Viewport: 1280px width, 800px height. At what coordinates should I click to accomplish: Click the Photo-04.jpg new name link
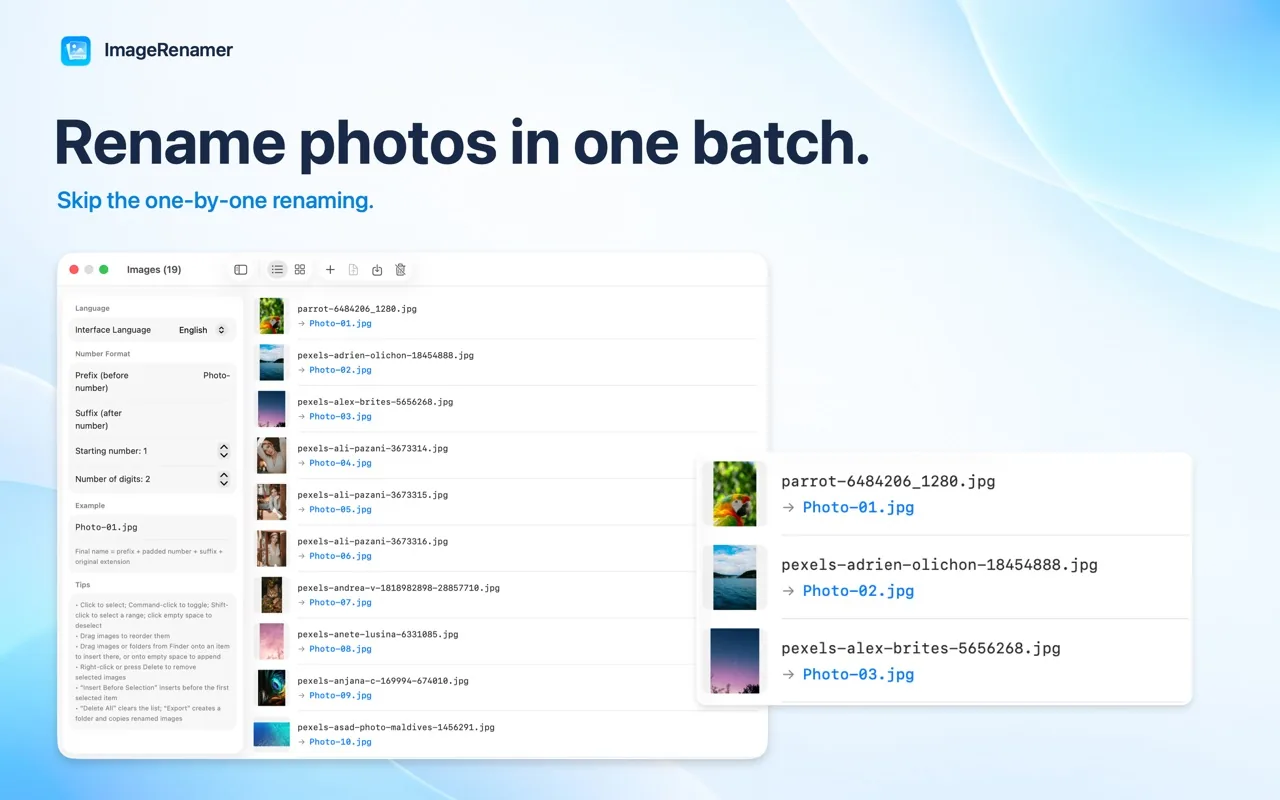click(340, 463)
